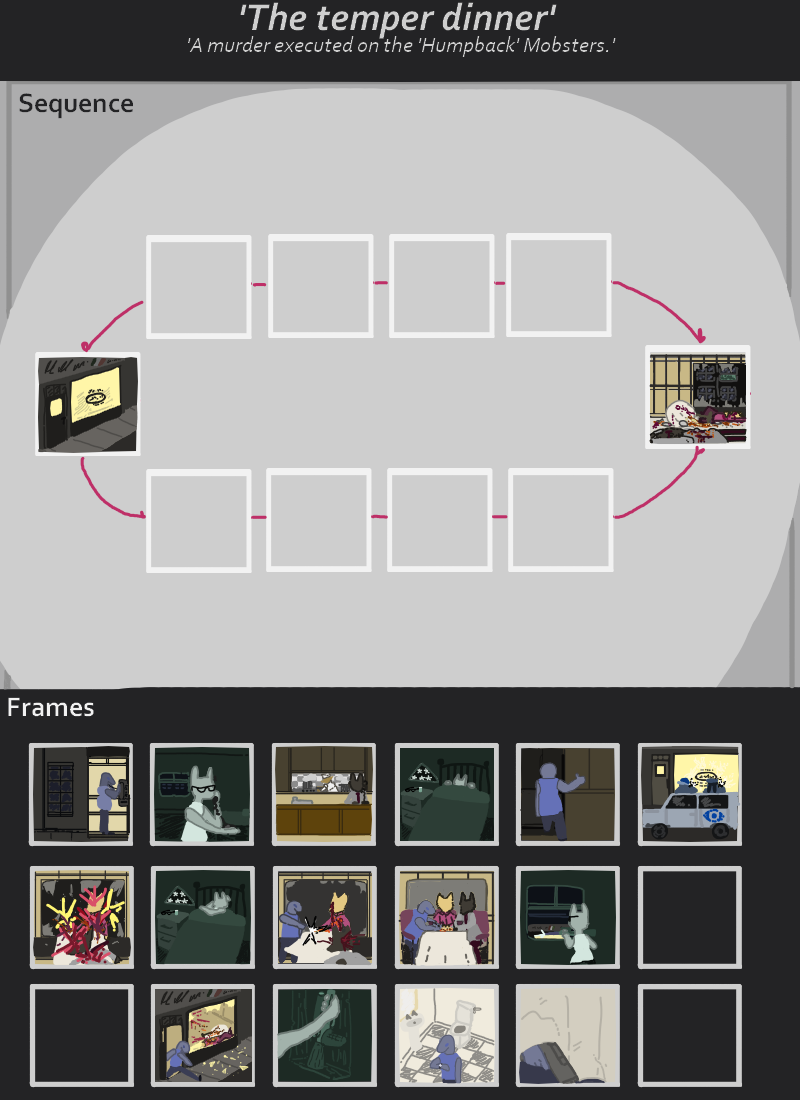800x1100 pixels.
Task: Pick the dinner table stabbing frame
Action: [324, 917]
